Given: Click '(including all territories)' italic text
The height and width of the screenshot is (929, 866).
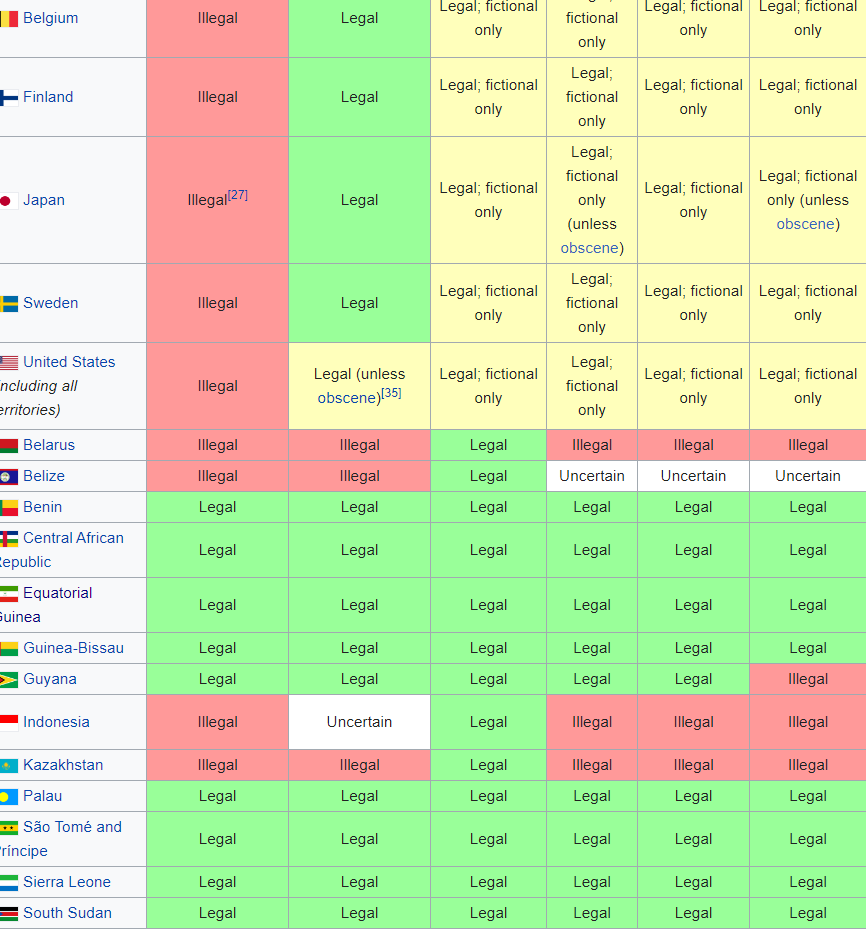Looking at the screenshot, I should [x=39, y=398].
